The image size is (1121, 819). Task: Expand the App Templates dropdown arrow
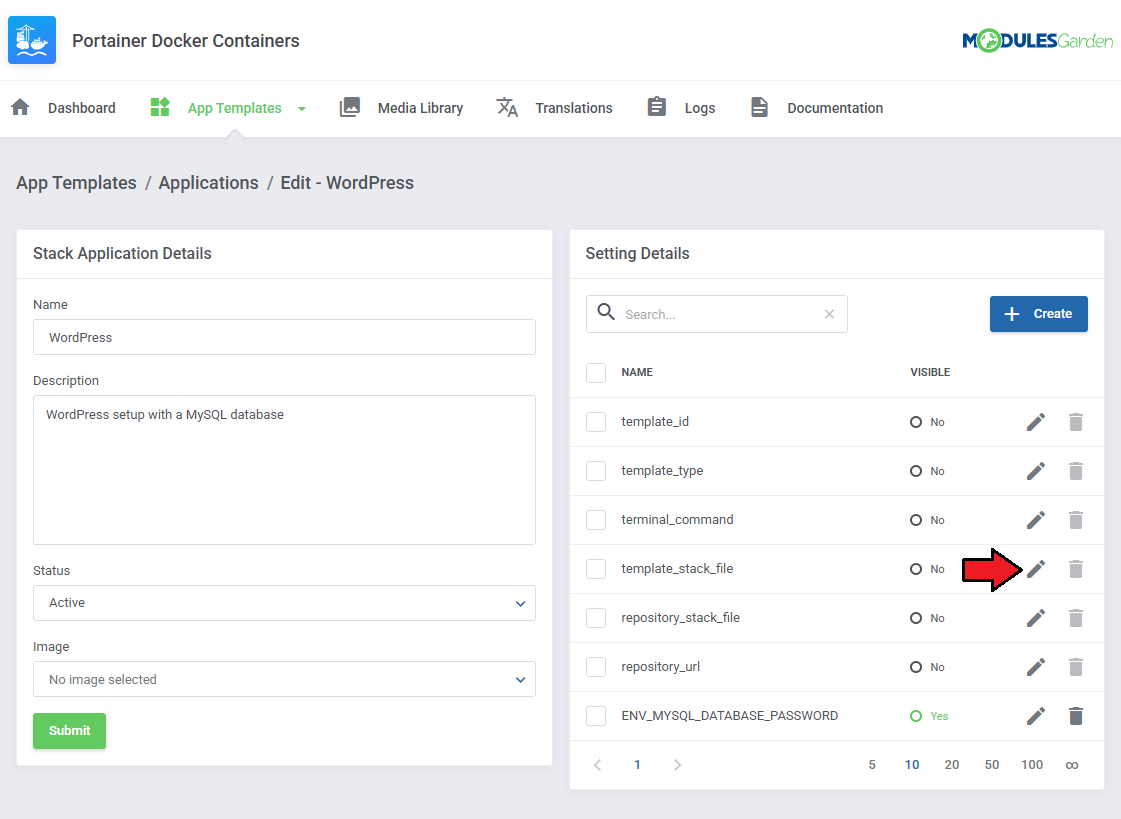click(302, 109)
